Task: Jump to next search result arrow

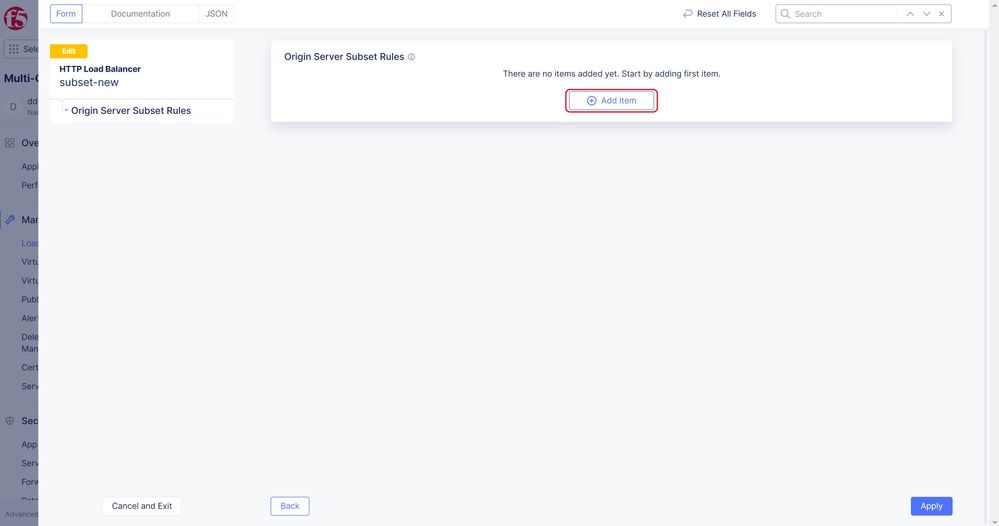Action: coord(927,14)
